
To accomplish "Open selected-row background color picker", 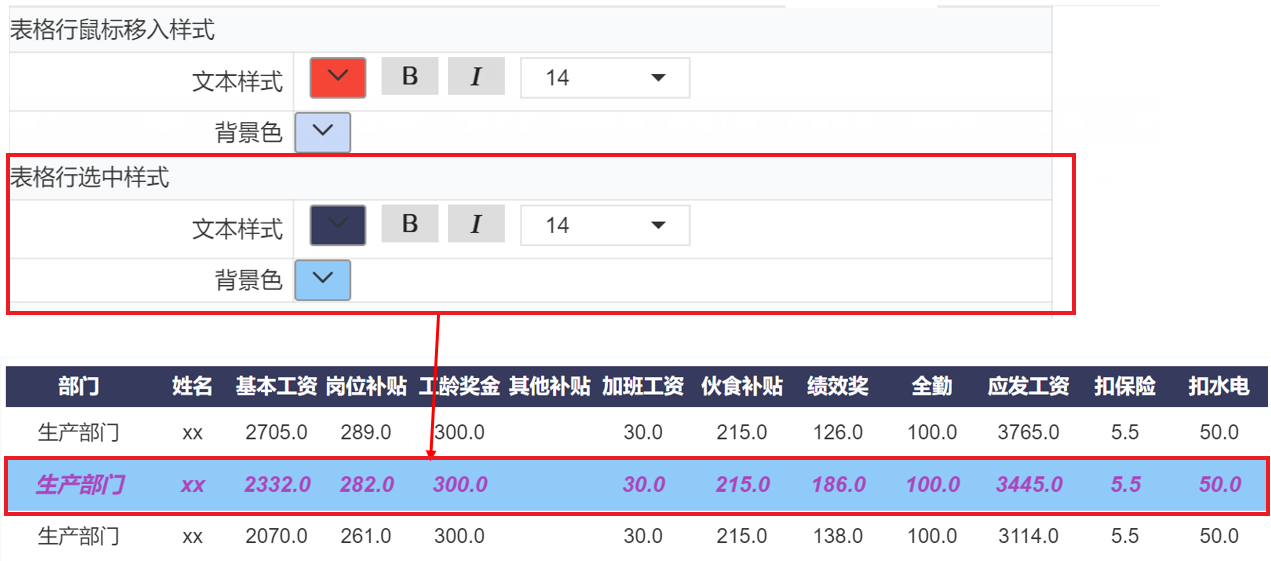I will [323, 280].
